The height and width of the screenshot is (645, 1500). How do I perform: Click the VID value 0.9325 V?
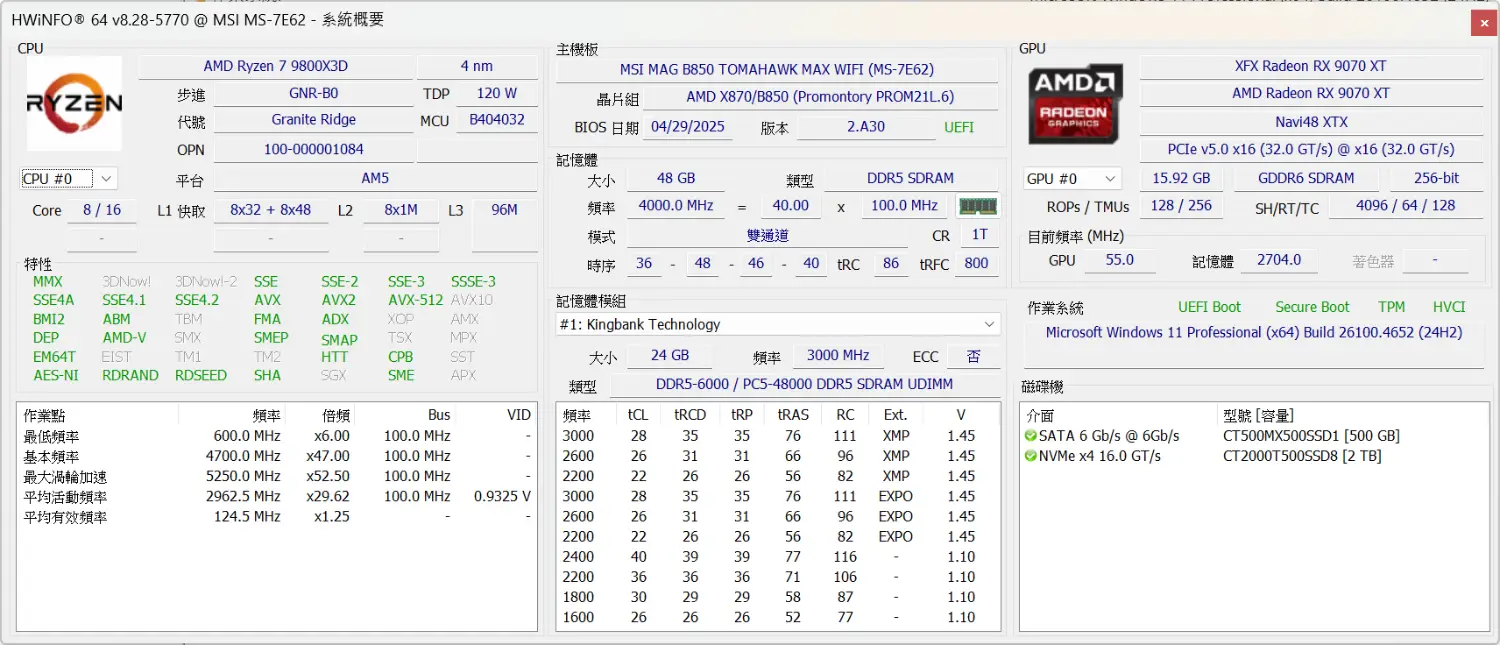pyautogui.click(x=502, y=496)
